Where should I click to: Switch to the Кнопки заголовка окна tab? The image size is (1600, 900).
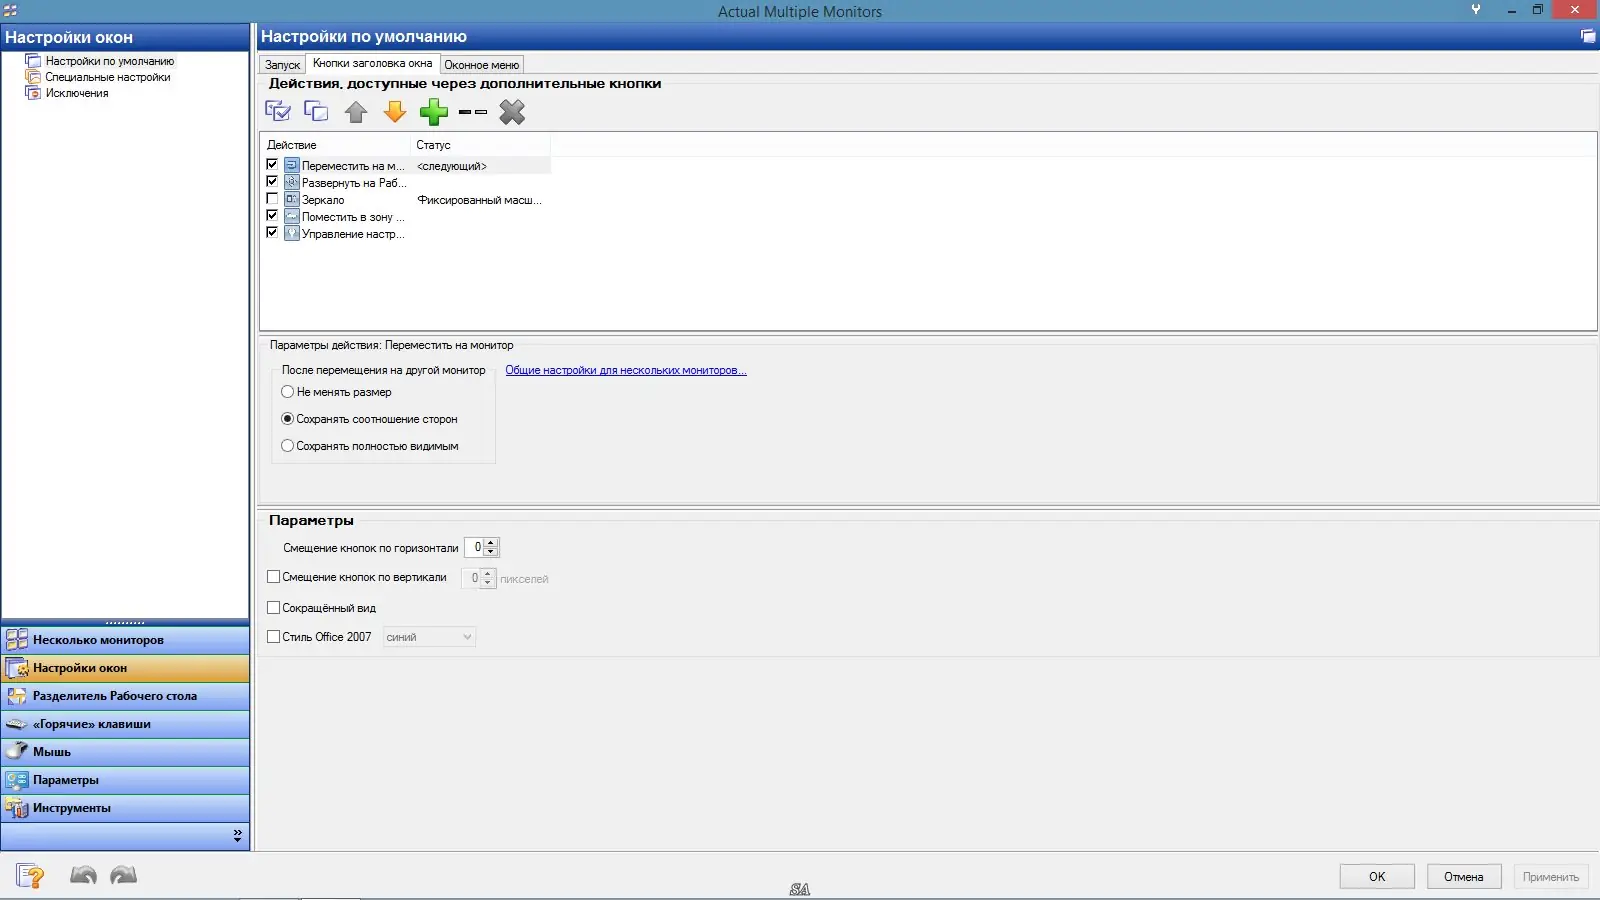pos(372,63)
